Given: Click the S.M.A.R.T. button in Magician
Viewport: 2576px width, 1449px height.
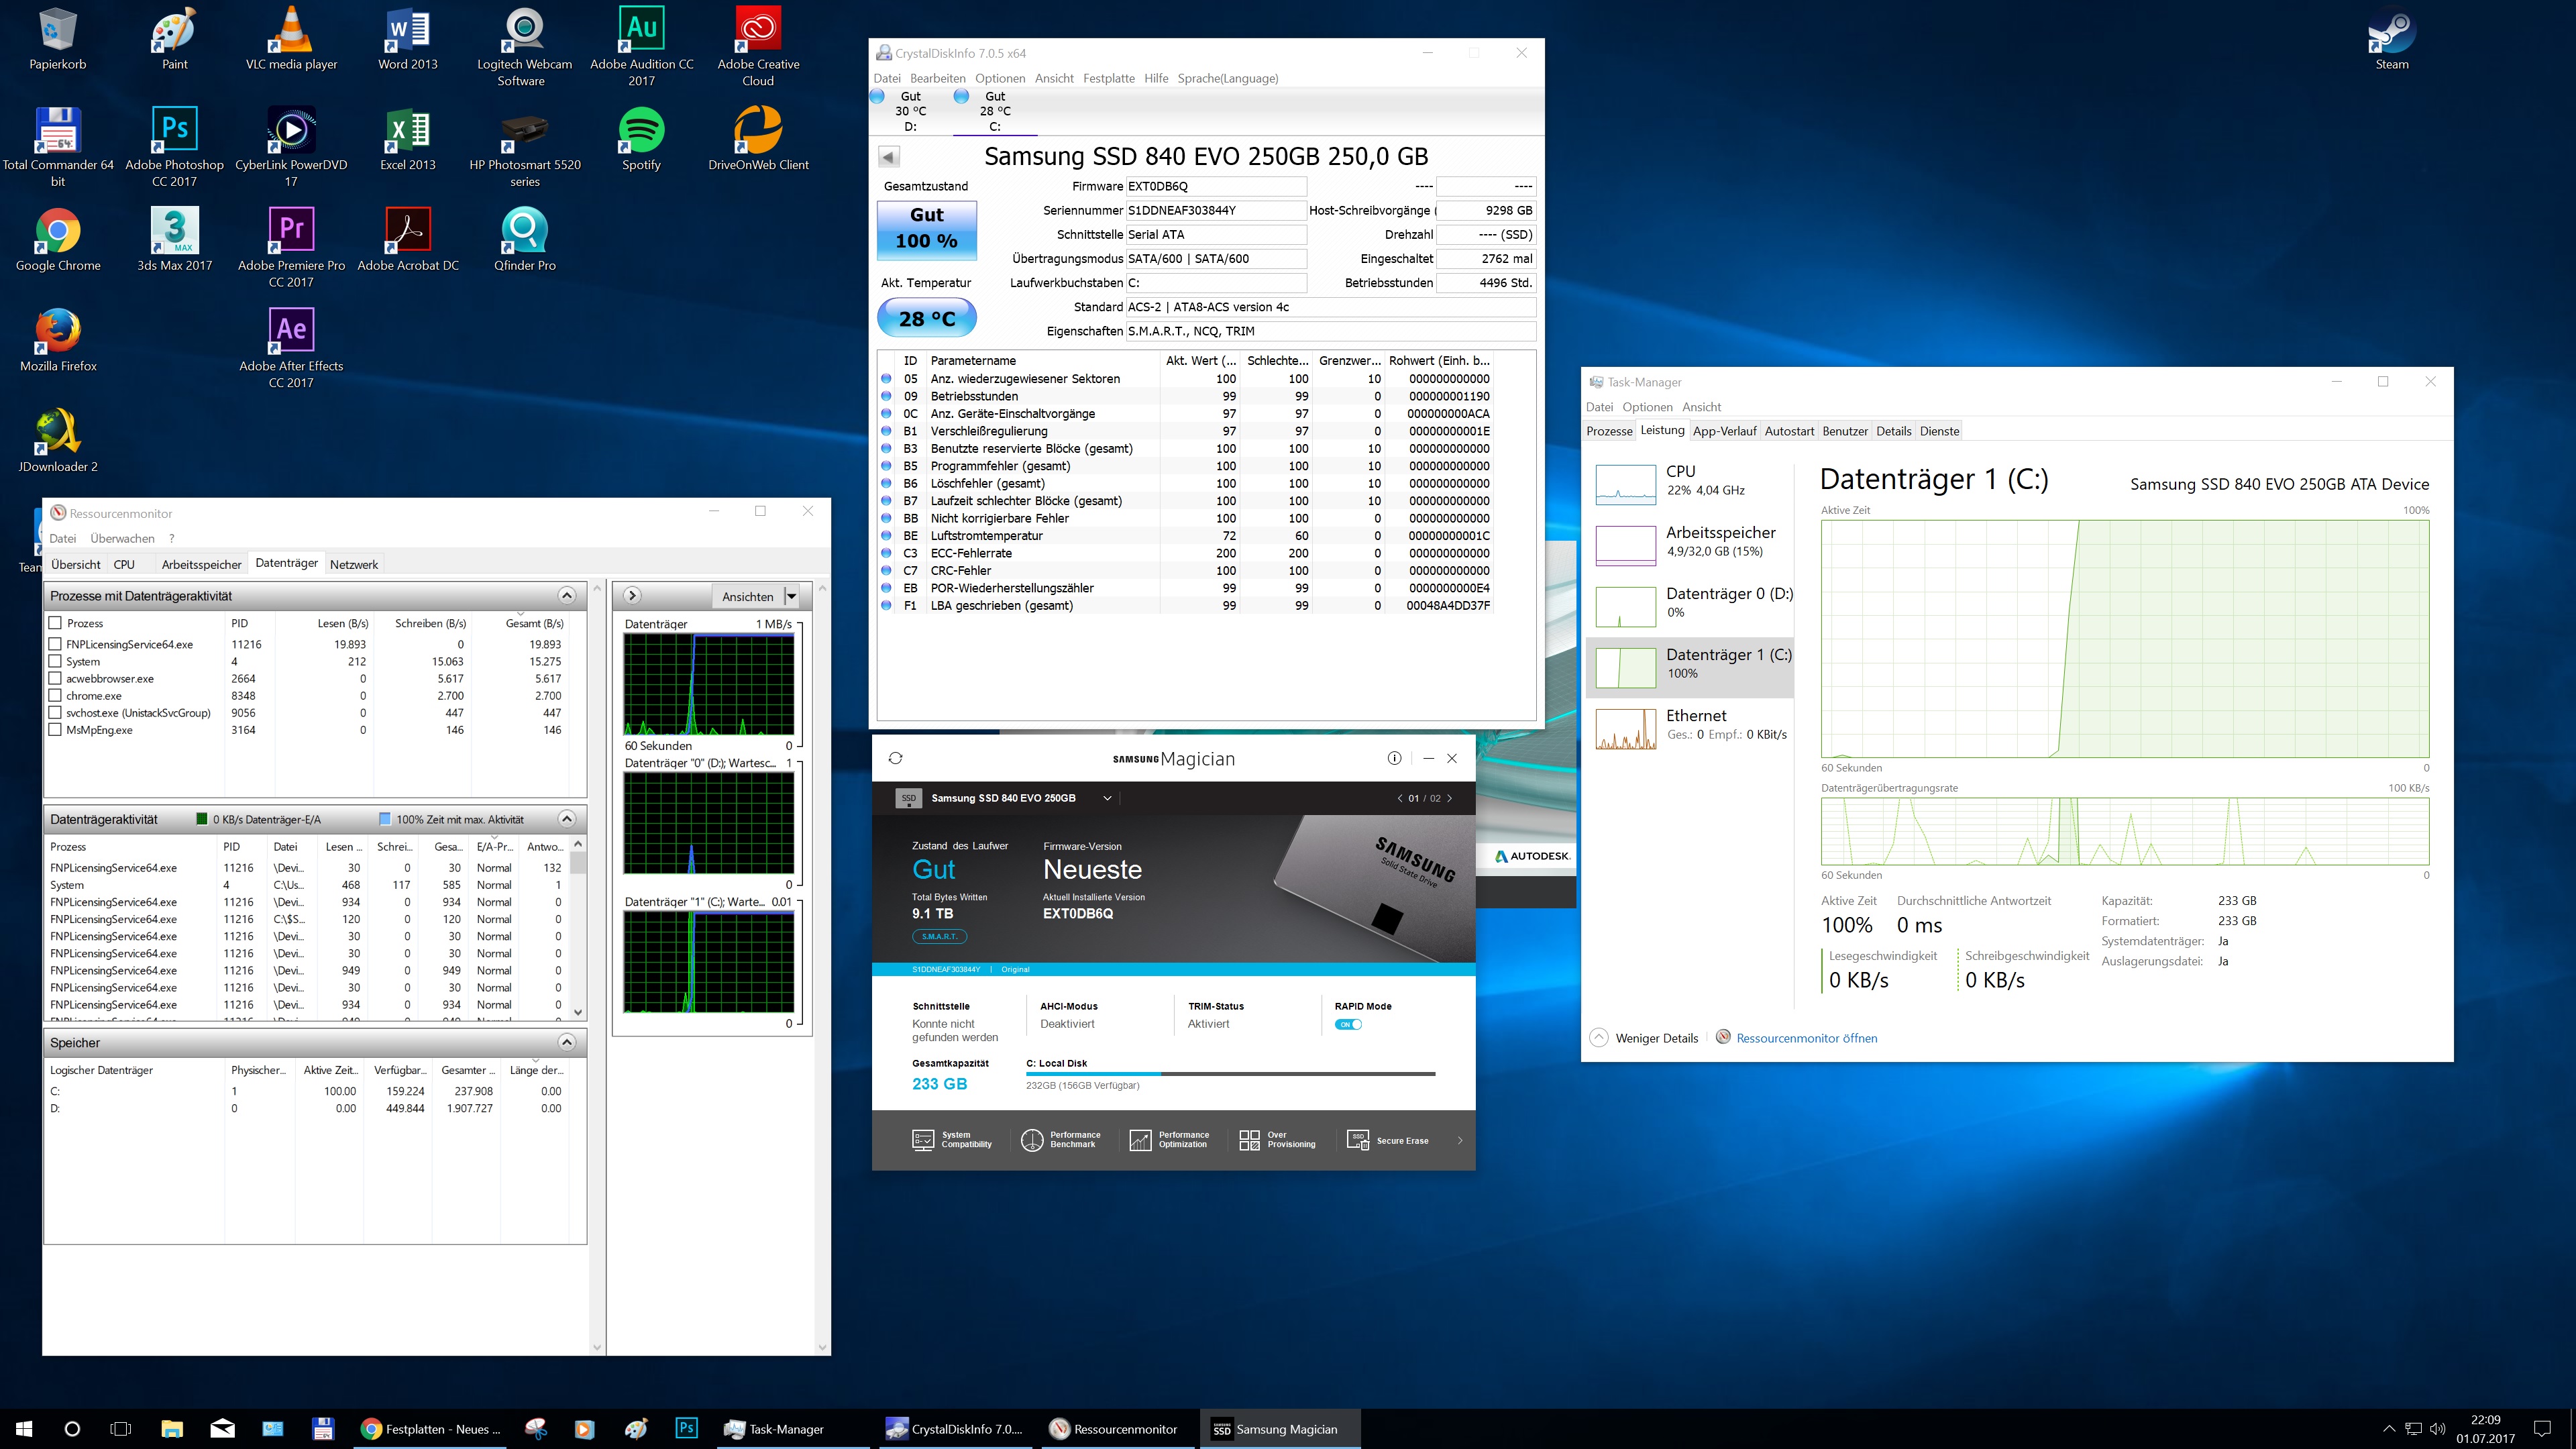Looking at the screenshot, I should point(939,936).
